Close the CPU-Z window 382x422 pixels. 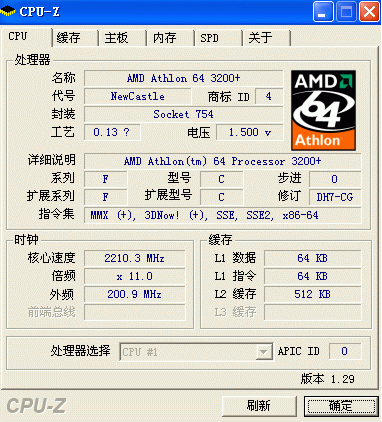click(369, 12)
